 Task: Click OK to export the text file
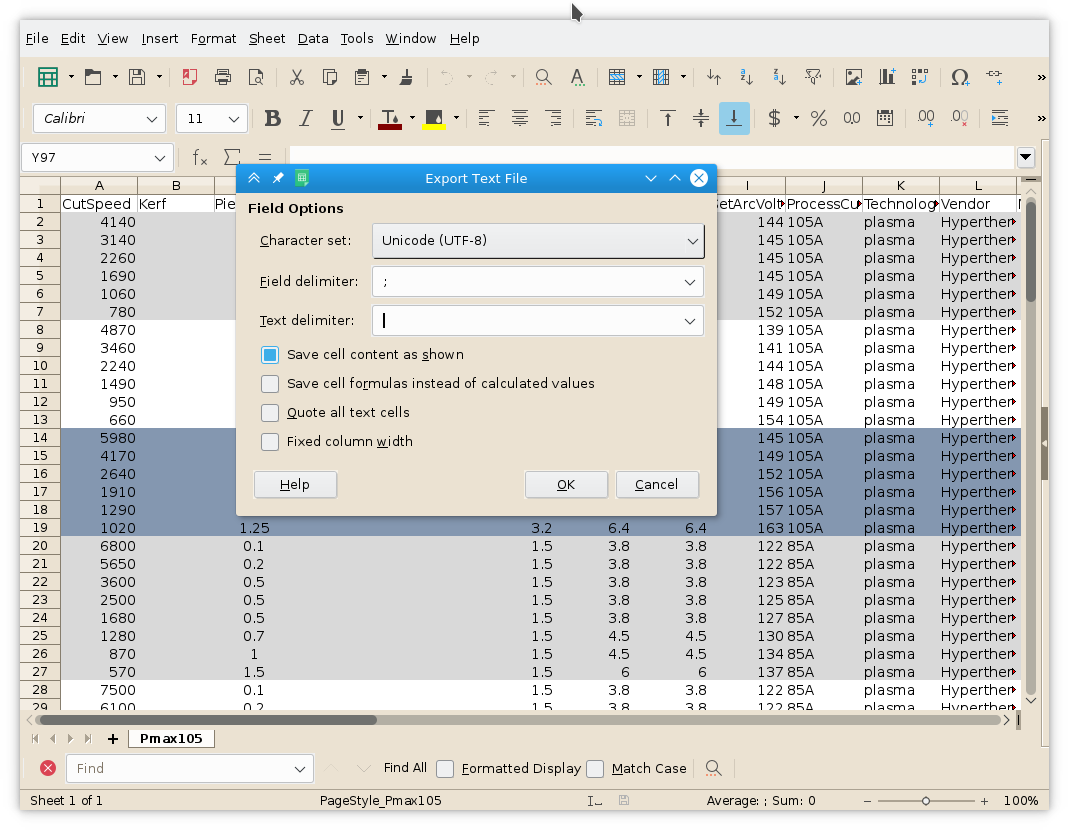click(x=566, y=485)
